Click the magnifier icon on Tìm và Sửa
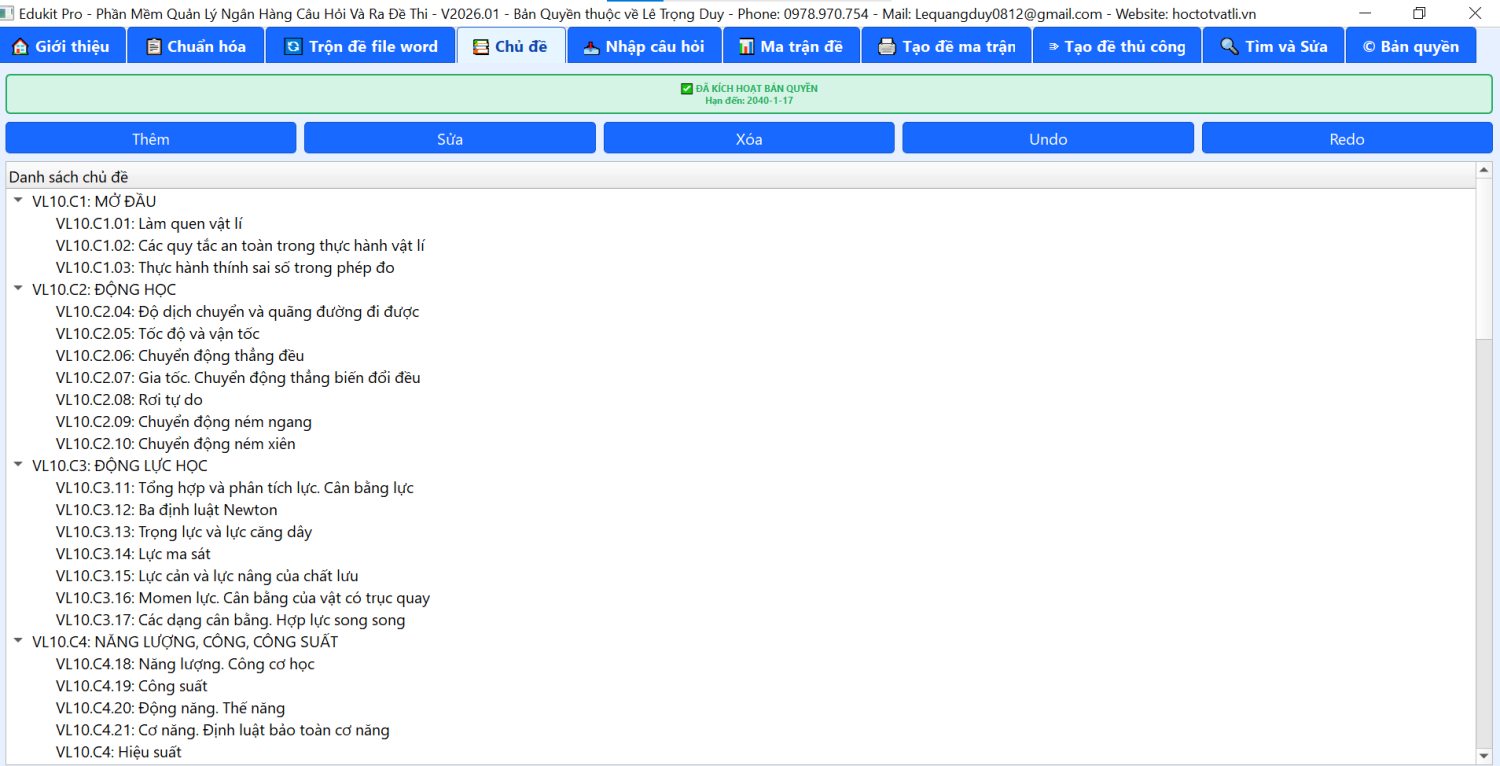This screenshot has height=766, width=1500. click(x=1229, y=47)
